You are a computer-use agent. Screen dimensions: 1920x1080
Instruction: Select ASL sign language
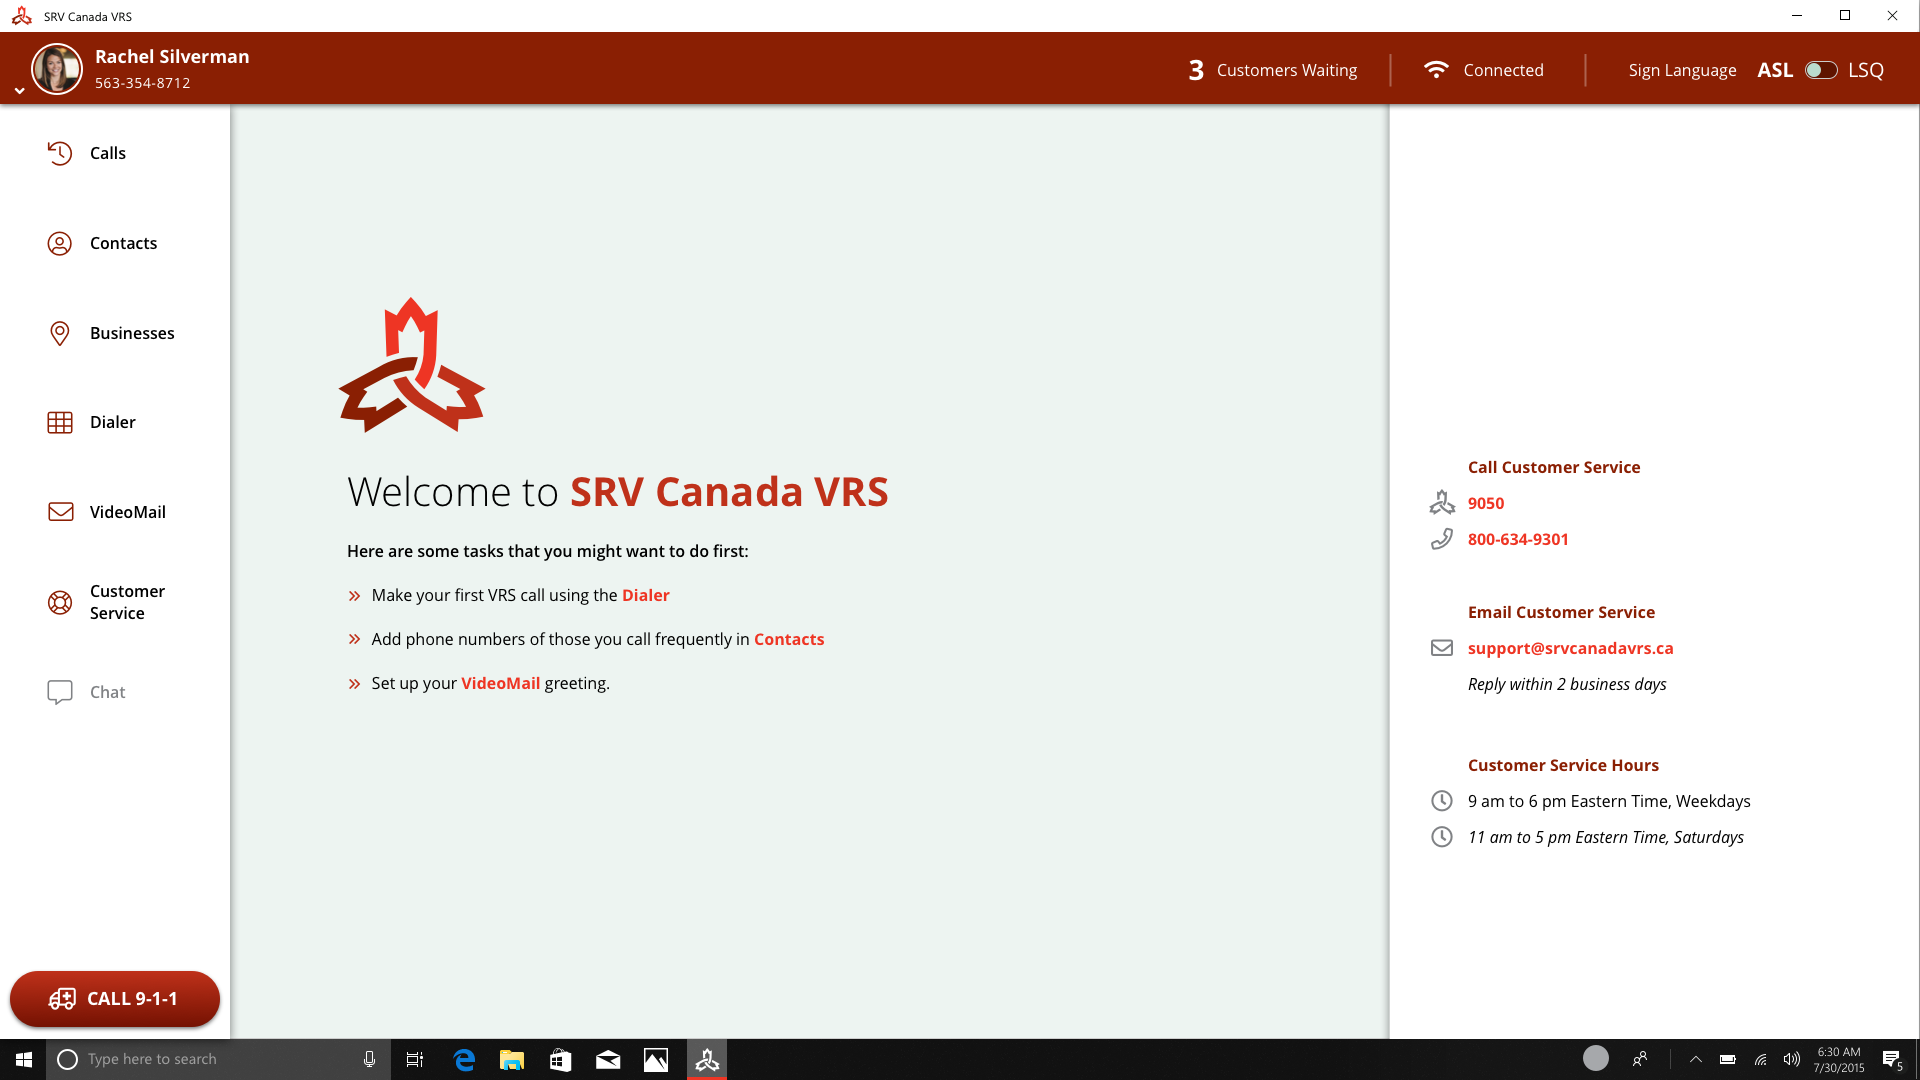click(1776, 70)
